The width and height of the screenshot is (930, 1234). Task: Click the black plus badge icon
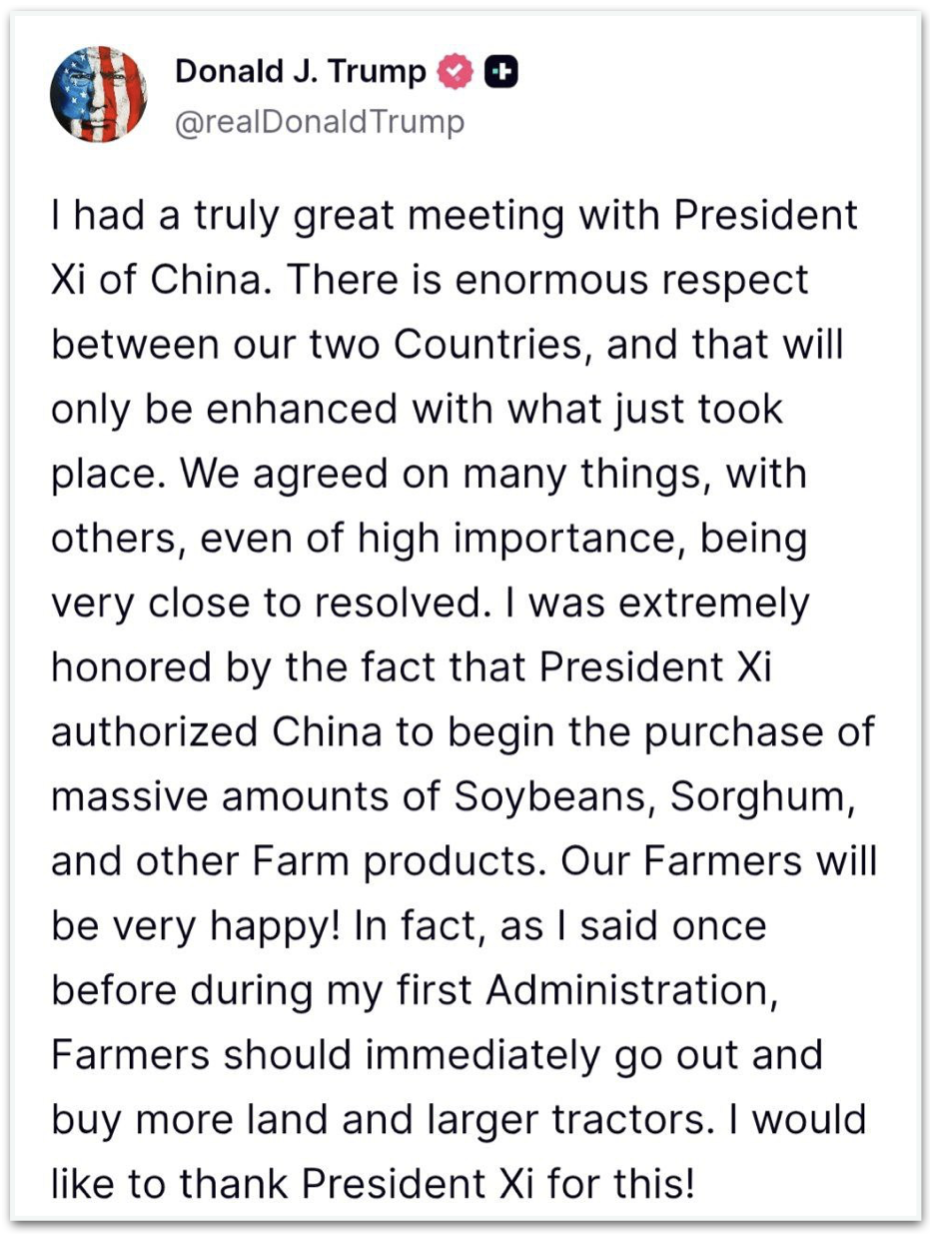500,72
